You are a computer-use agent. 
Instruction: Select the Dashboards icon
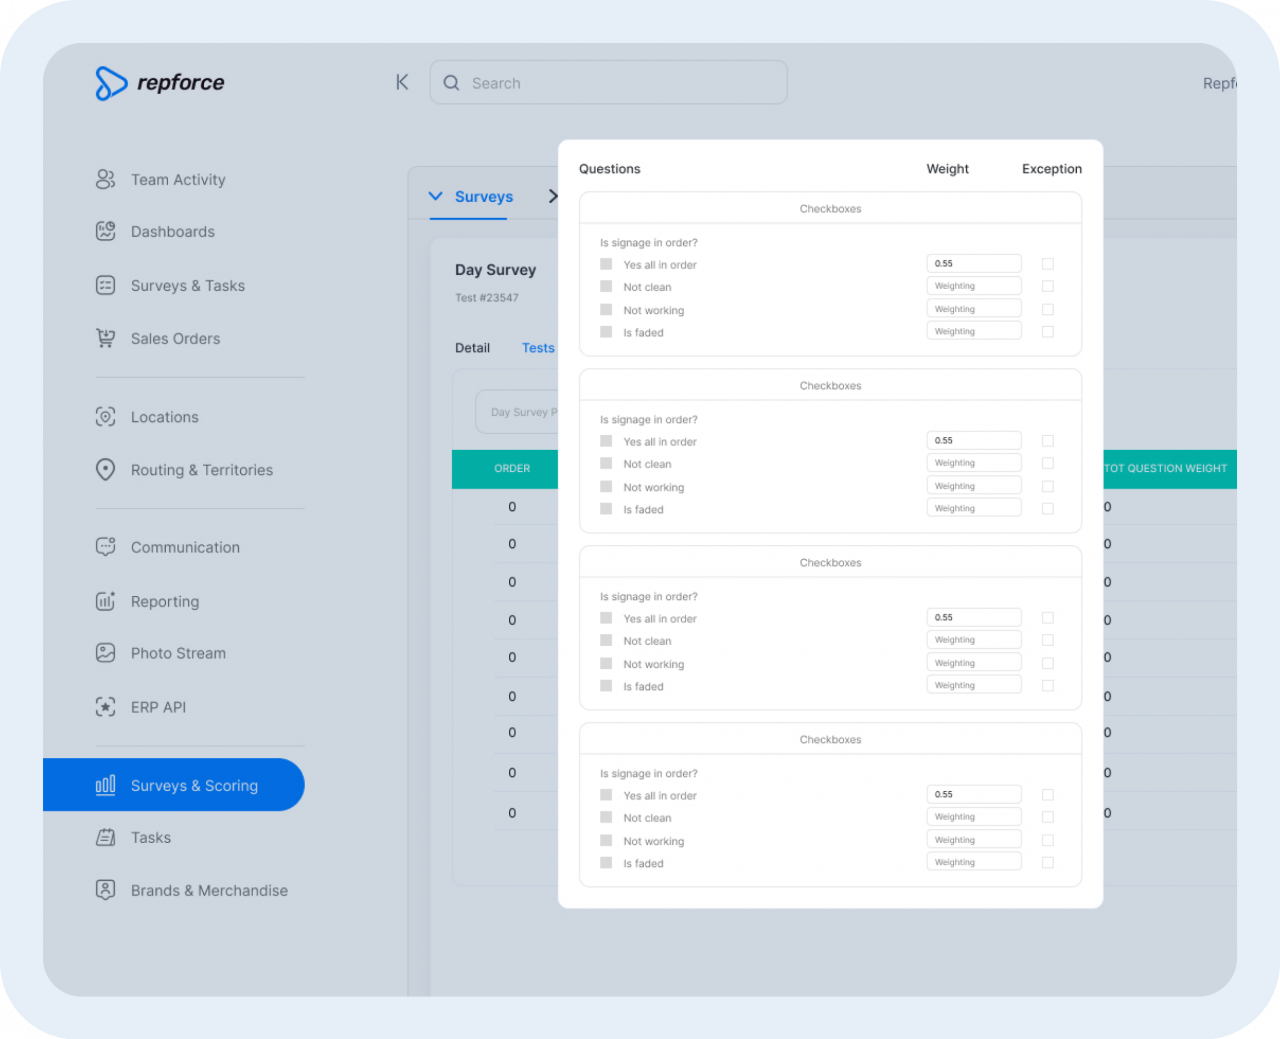(x=106, y=231)
